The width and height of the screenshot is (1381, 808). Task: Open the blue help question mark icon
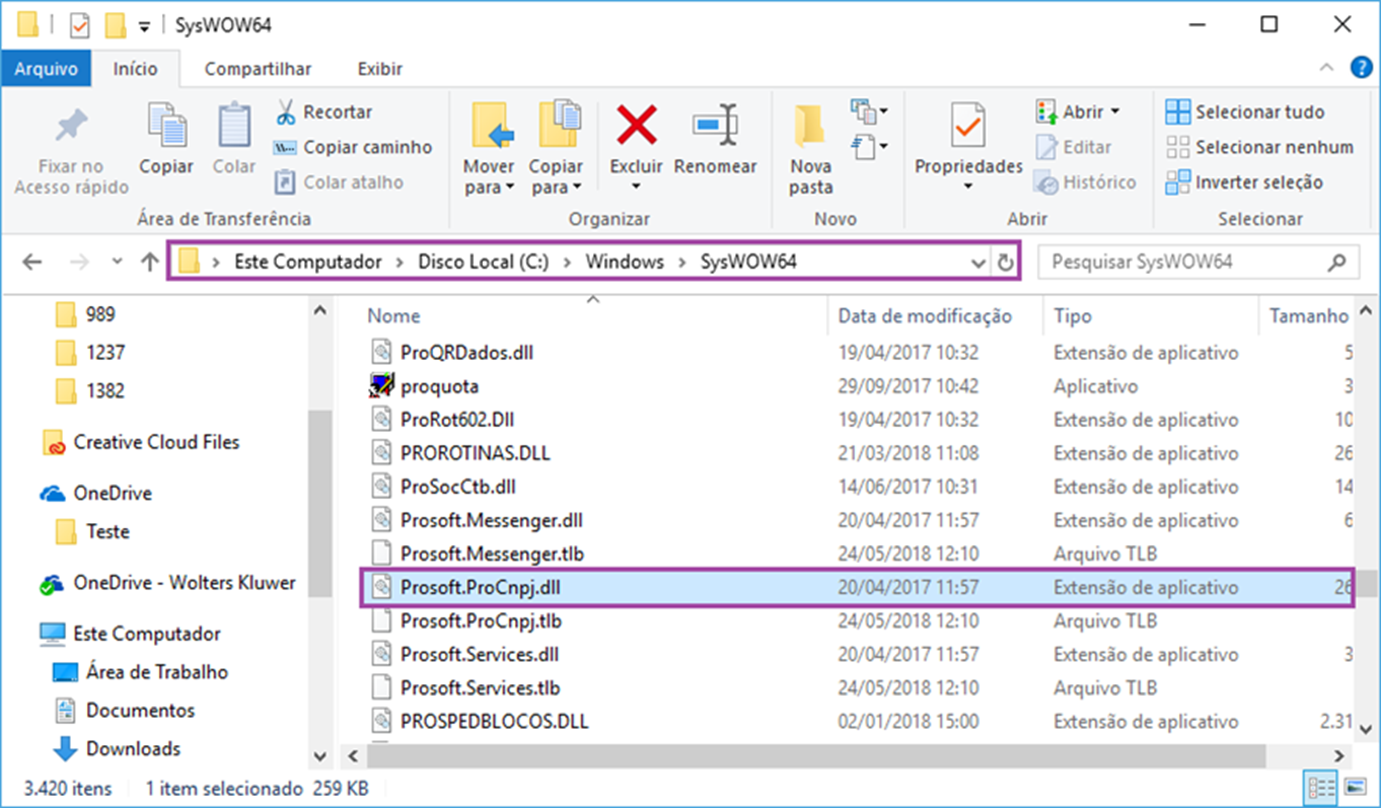[x=1360, y=68]
